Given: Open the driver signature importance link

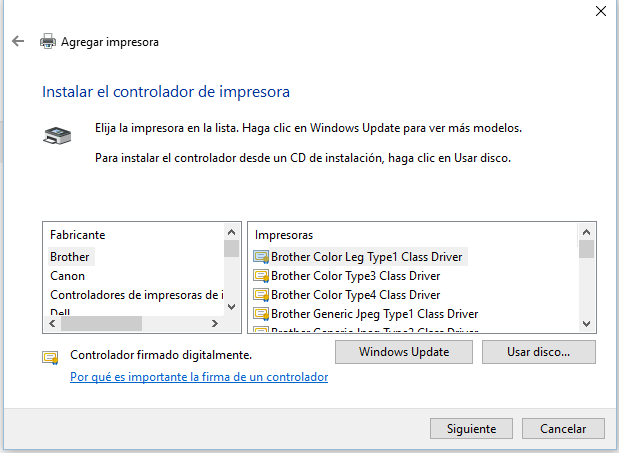Looking at the screenshot, I should tap(199, 377).
